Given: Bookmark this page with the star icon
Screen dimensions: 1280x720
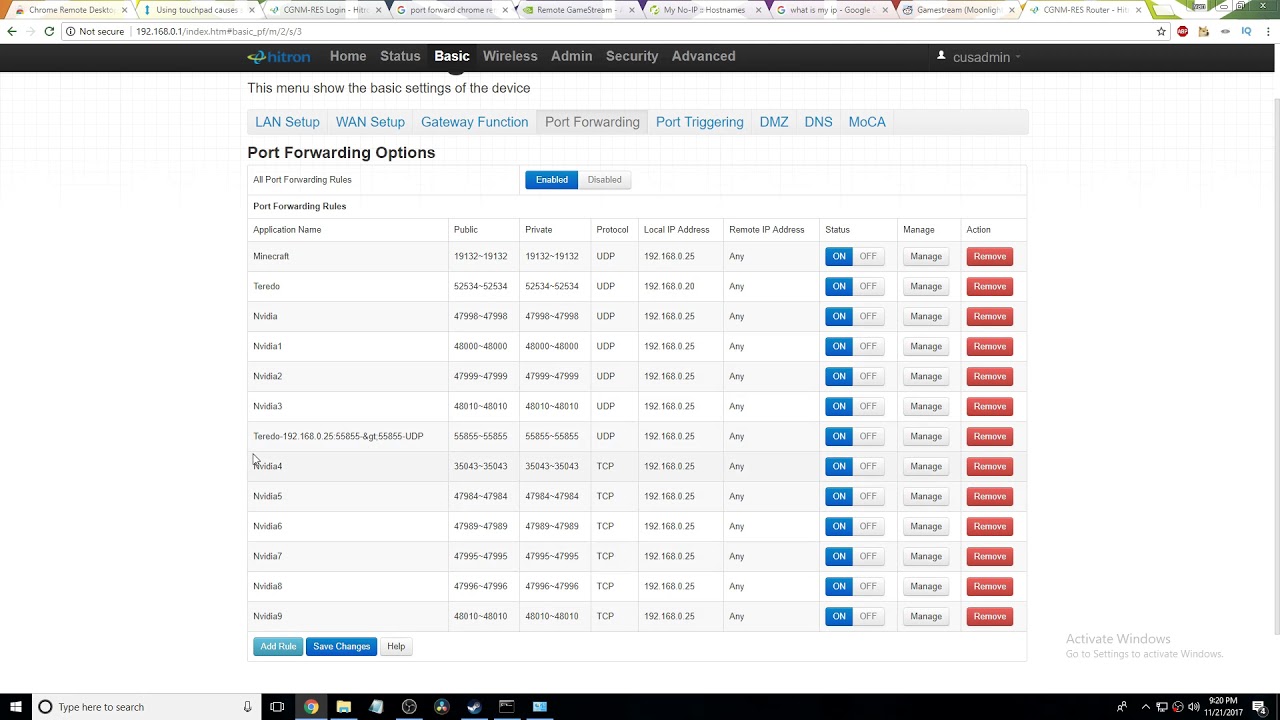Looking at the screenshot, I should click(1161, 31).
